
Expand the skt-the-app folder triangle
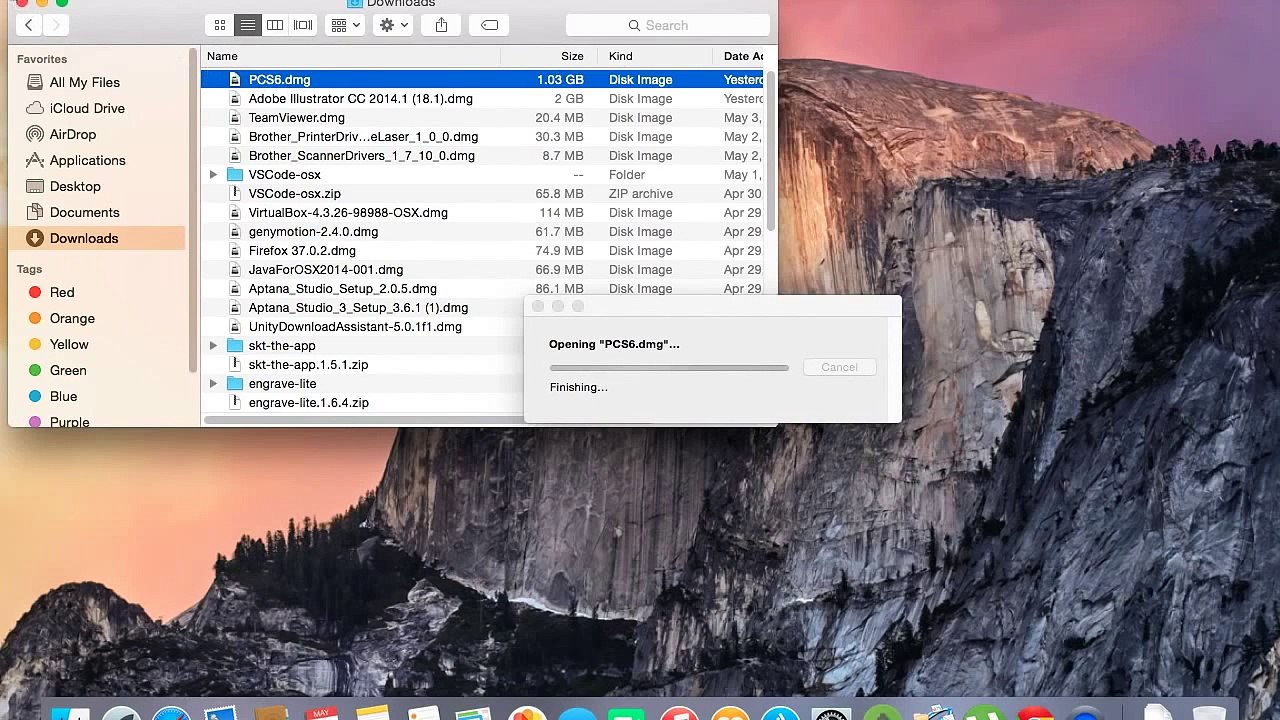click(213, 346)
